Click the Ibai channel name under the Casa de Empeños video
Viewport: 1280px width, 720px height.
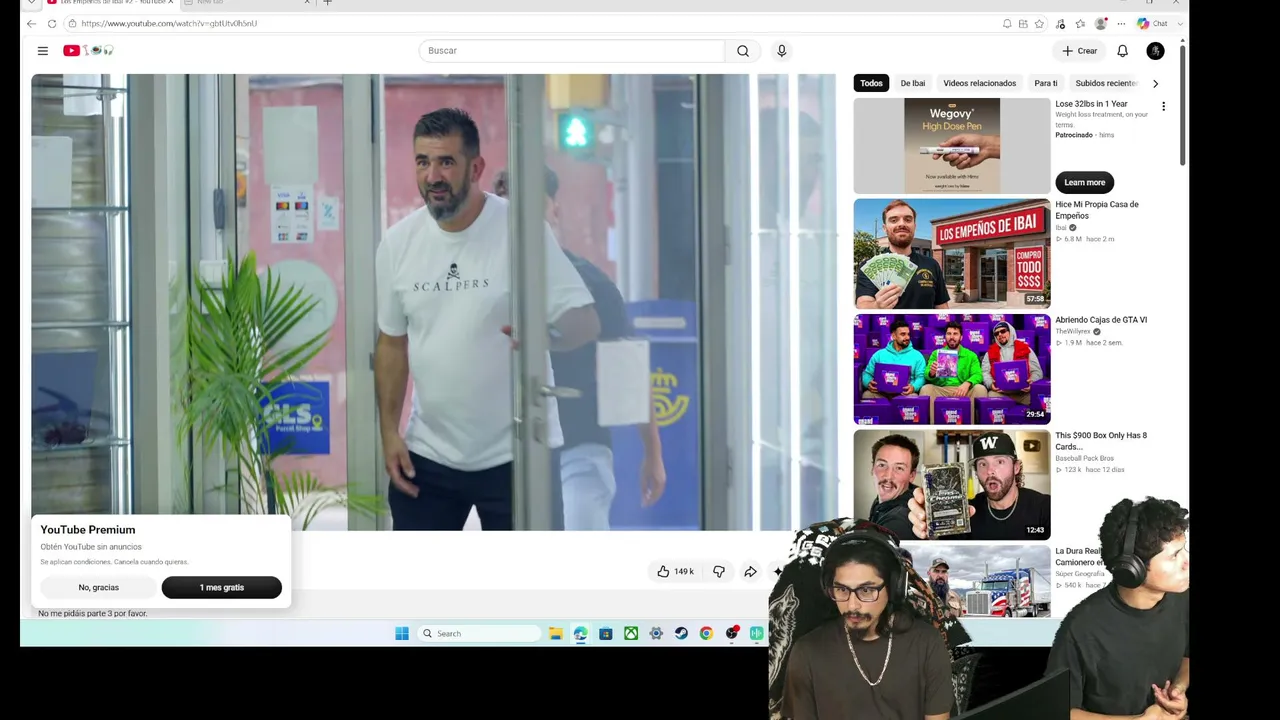[1061, 228]
